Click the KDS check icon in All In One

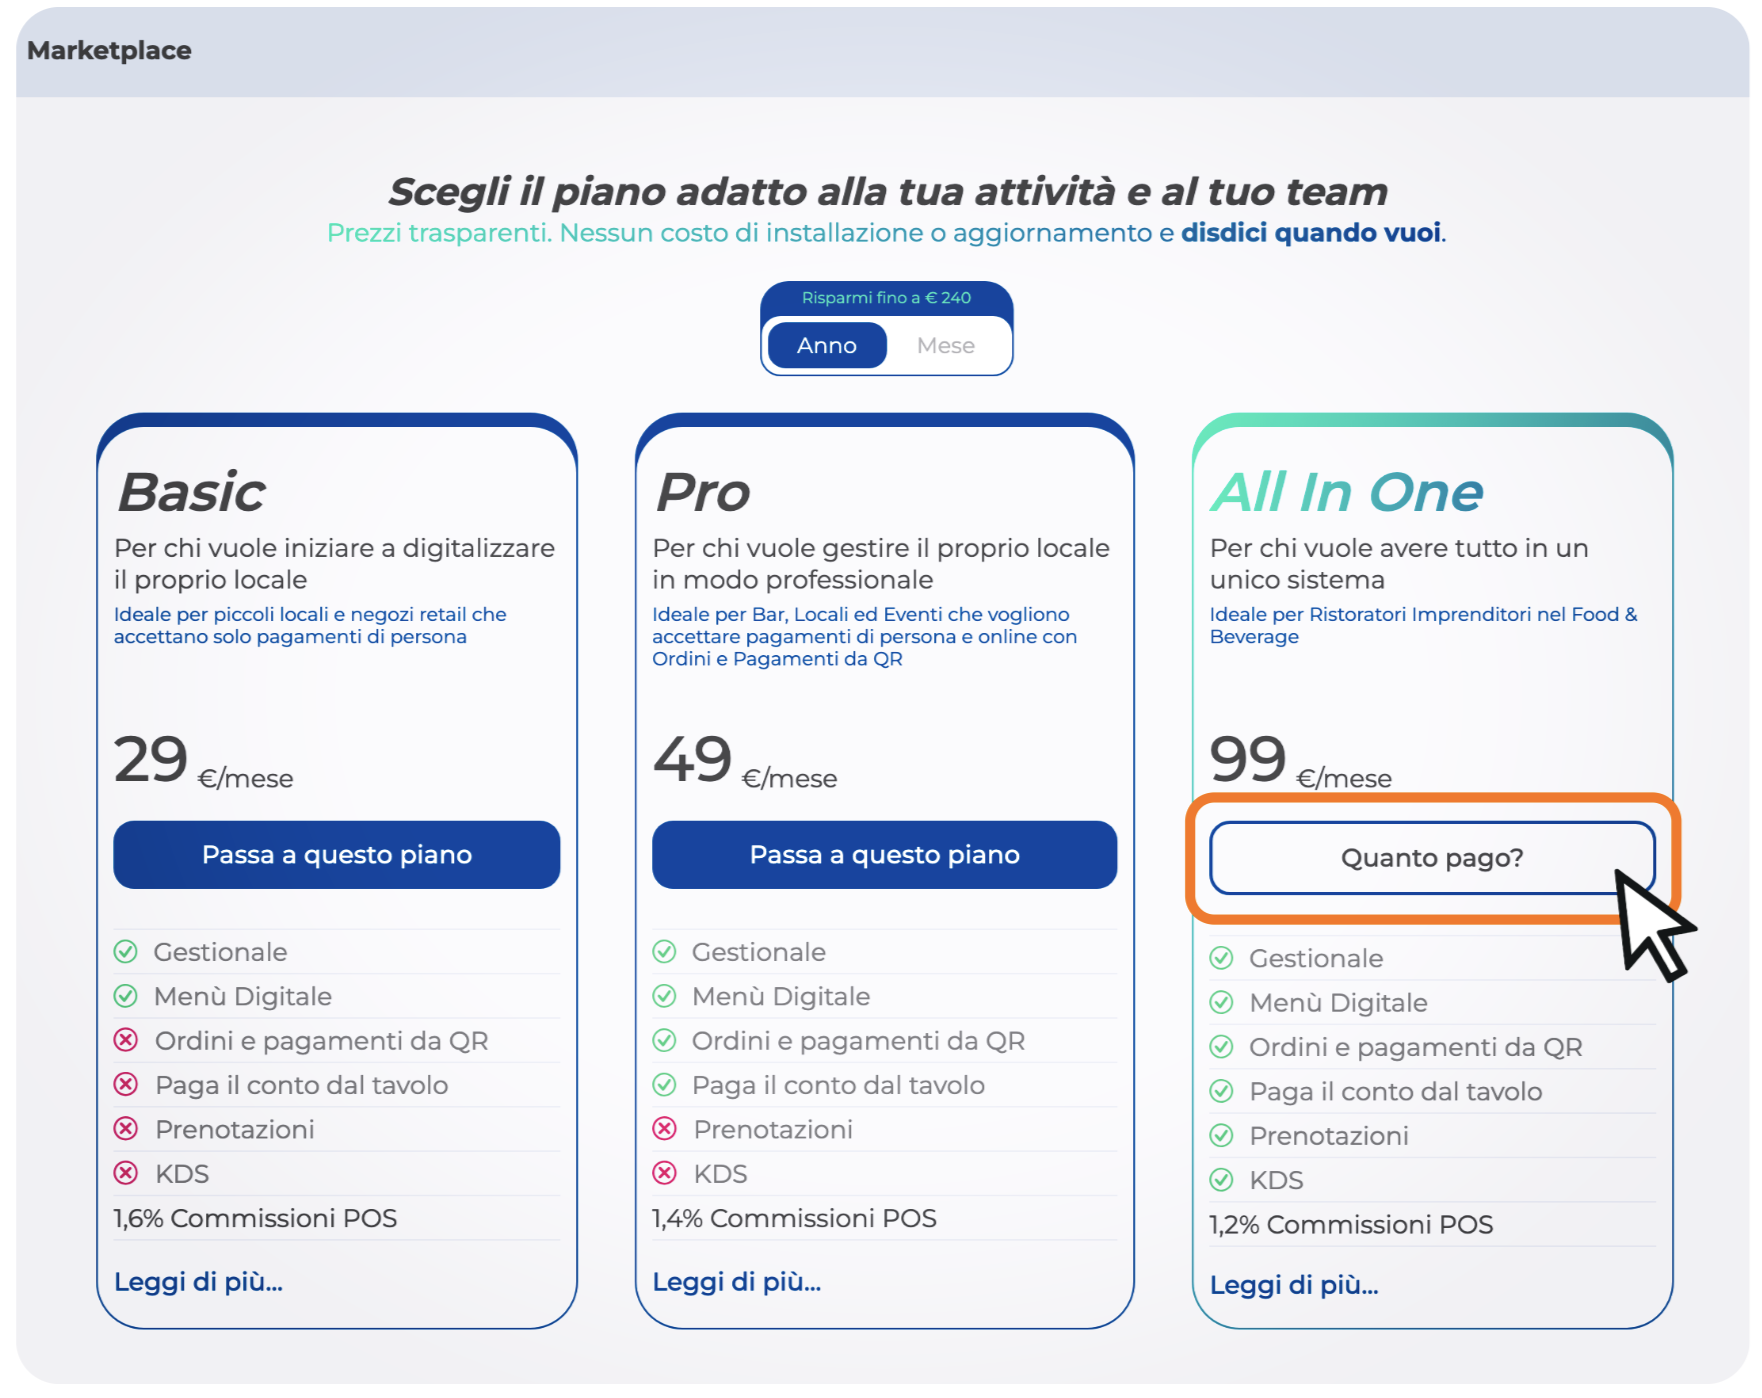1222,1180
